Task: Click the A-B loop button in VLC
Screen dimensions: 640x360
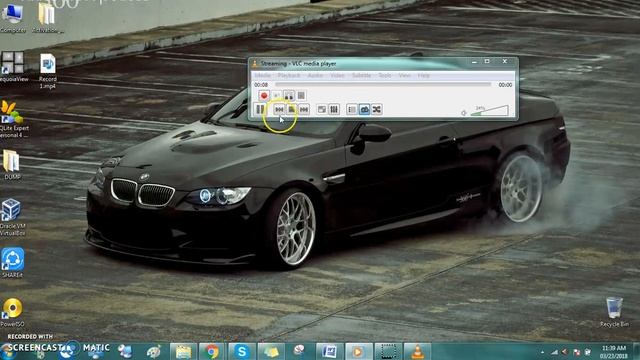Action: click(x=289, y=96)
